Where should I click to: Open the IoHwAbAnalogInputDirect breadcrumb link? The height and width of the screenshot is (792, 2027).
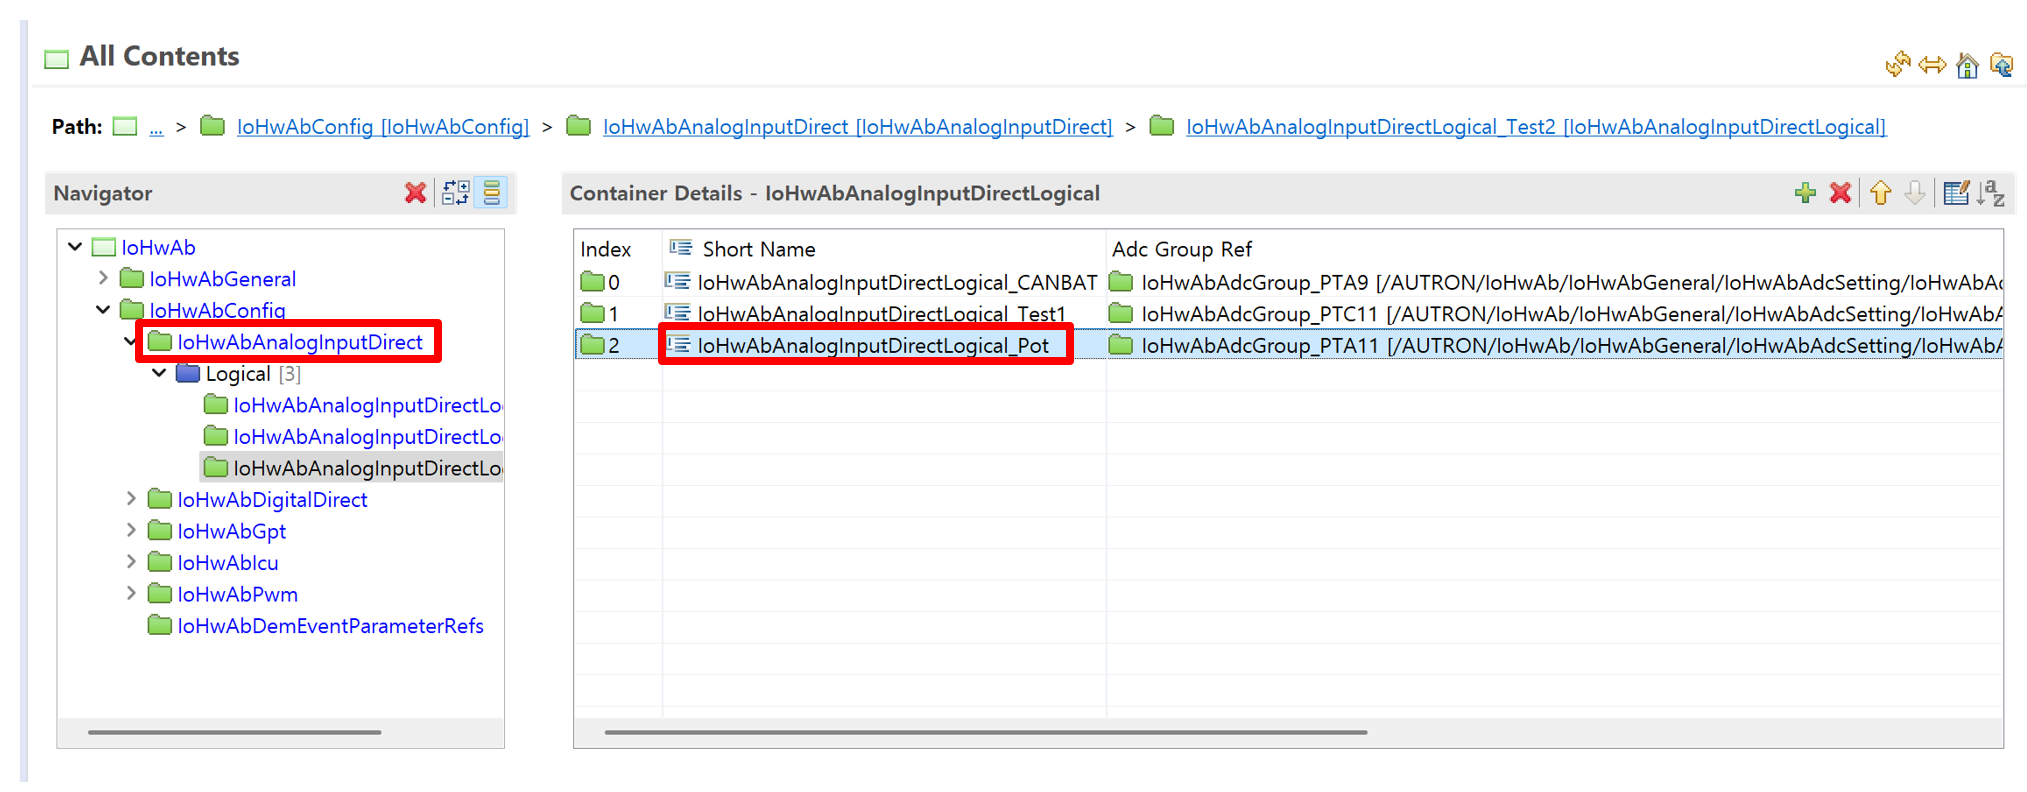pyautogui.click(x=857, y=127)
